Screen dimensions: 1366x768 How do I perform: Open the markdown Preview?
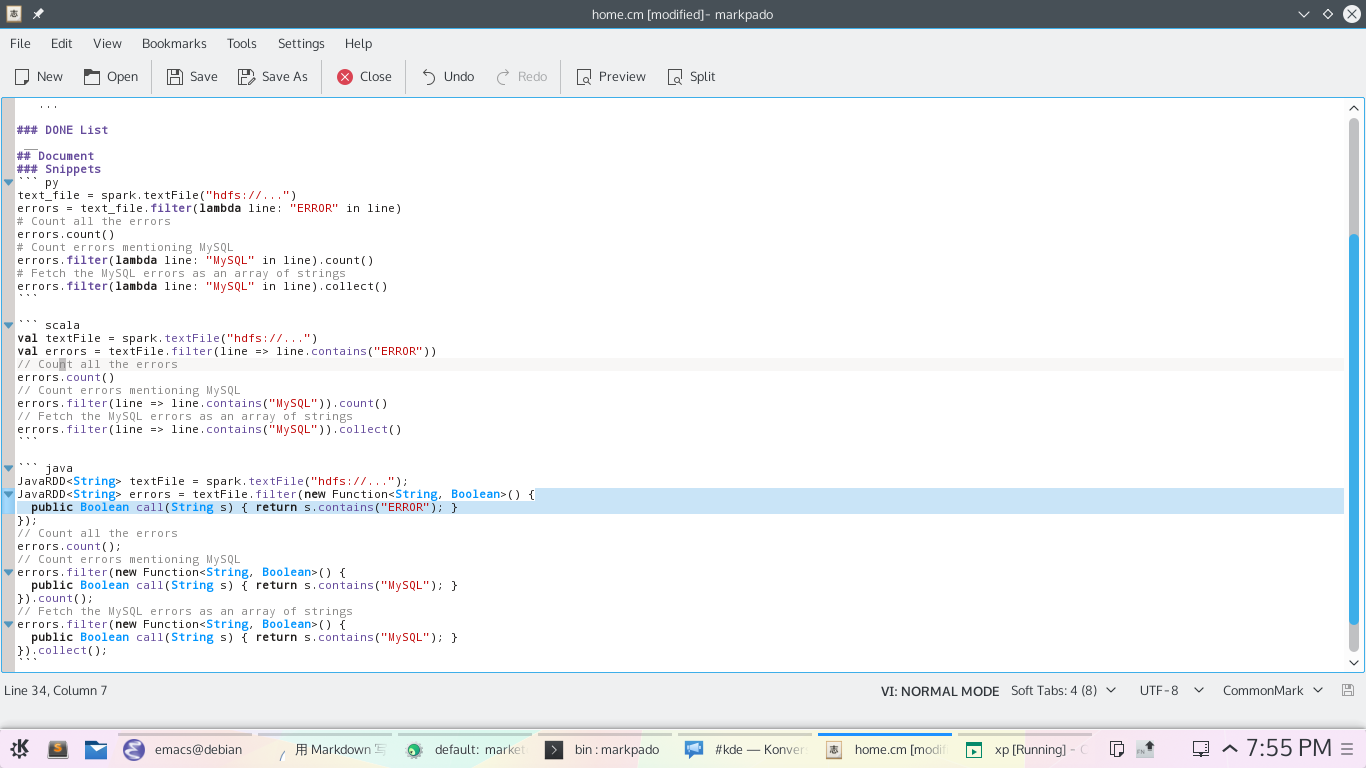tap(611, 76)
